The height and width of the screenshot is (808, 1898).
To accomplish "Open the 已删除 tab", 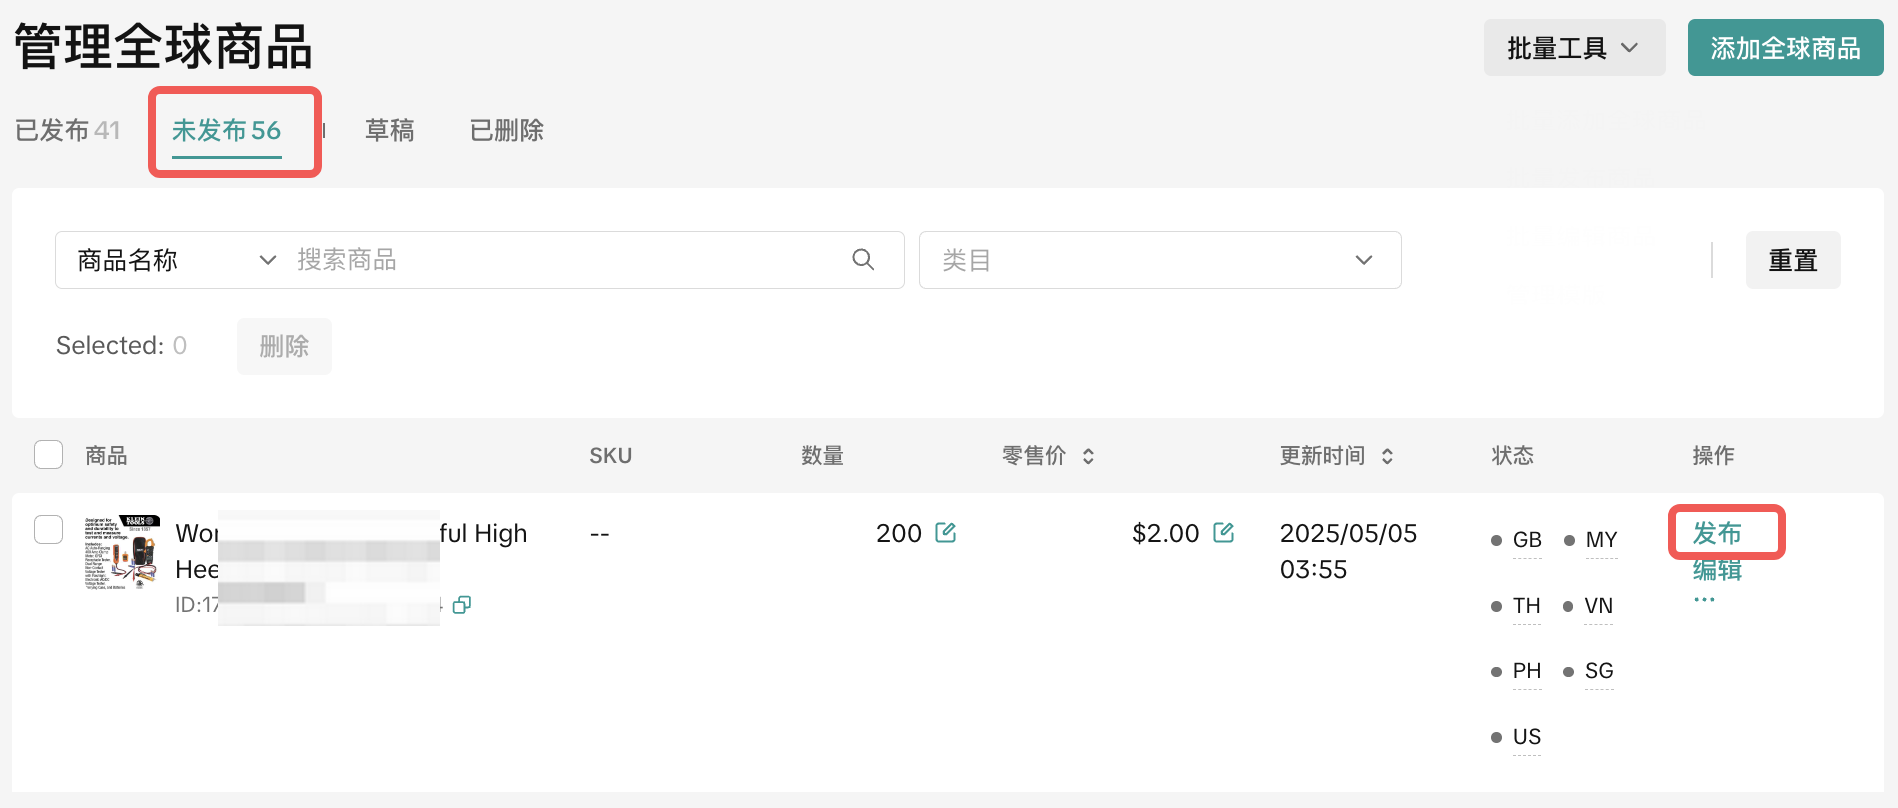I will [507, 130].
